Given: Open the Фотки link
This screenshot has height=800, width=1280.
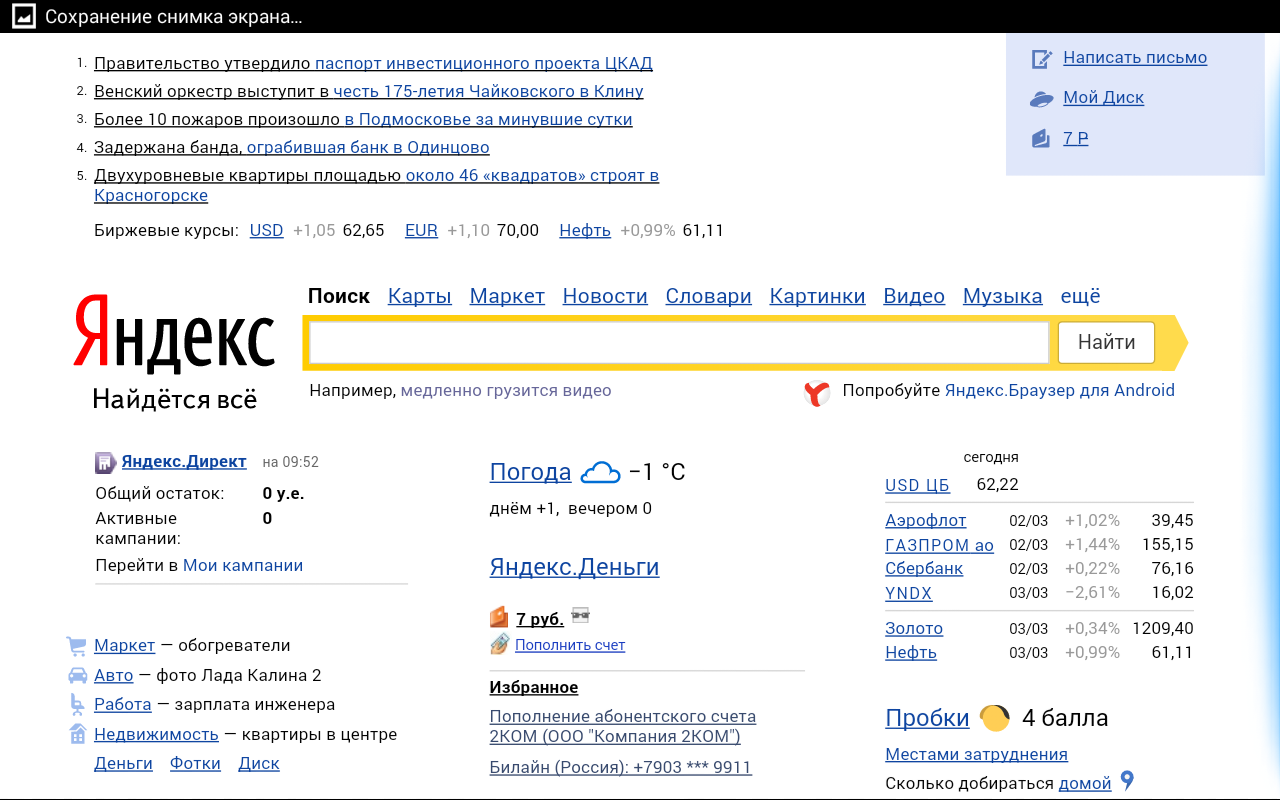Looking at the screenshot, I should point(196,763).
